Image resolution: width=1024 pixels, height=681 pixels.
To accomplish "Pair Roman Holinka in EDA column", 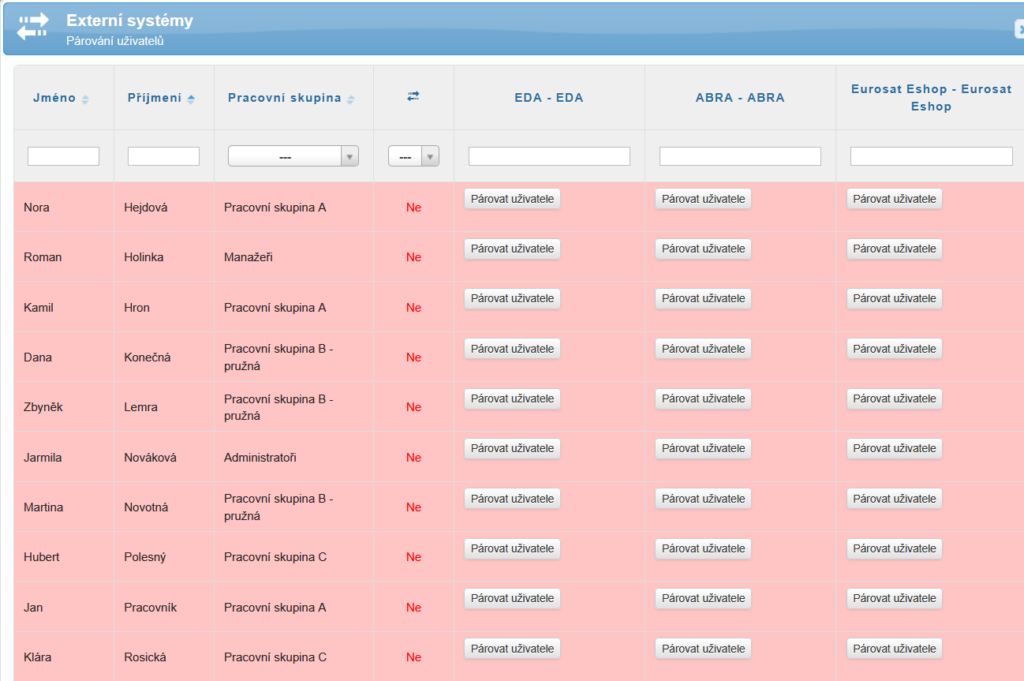I will pos(512,249).
